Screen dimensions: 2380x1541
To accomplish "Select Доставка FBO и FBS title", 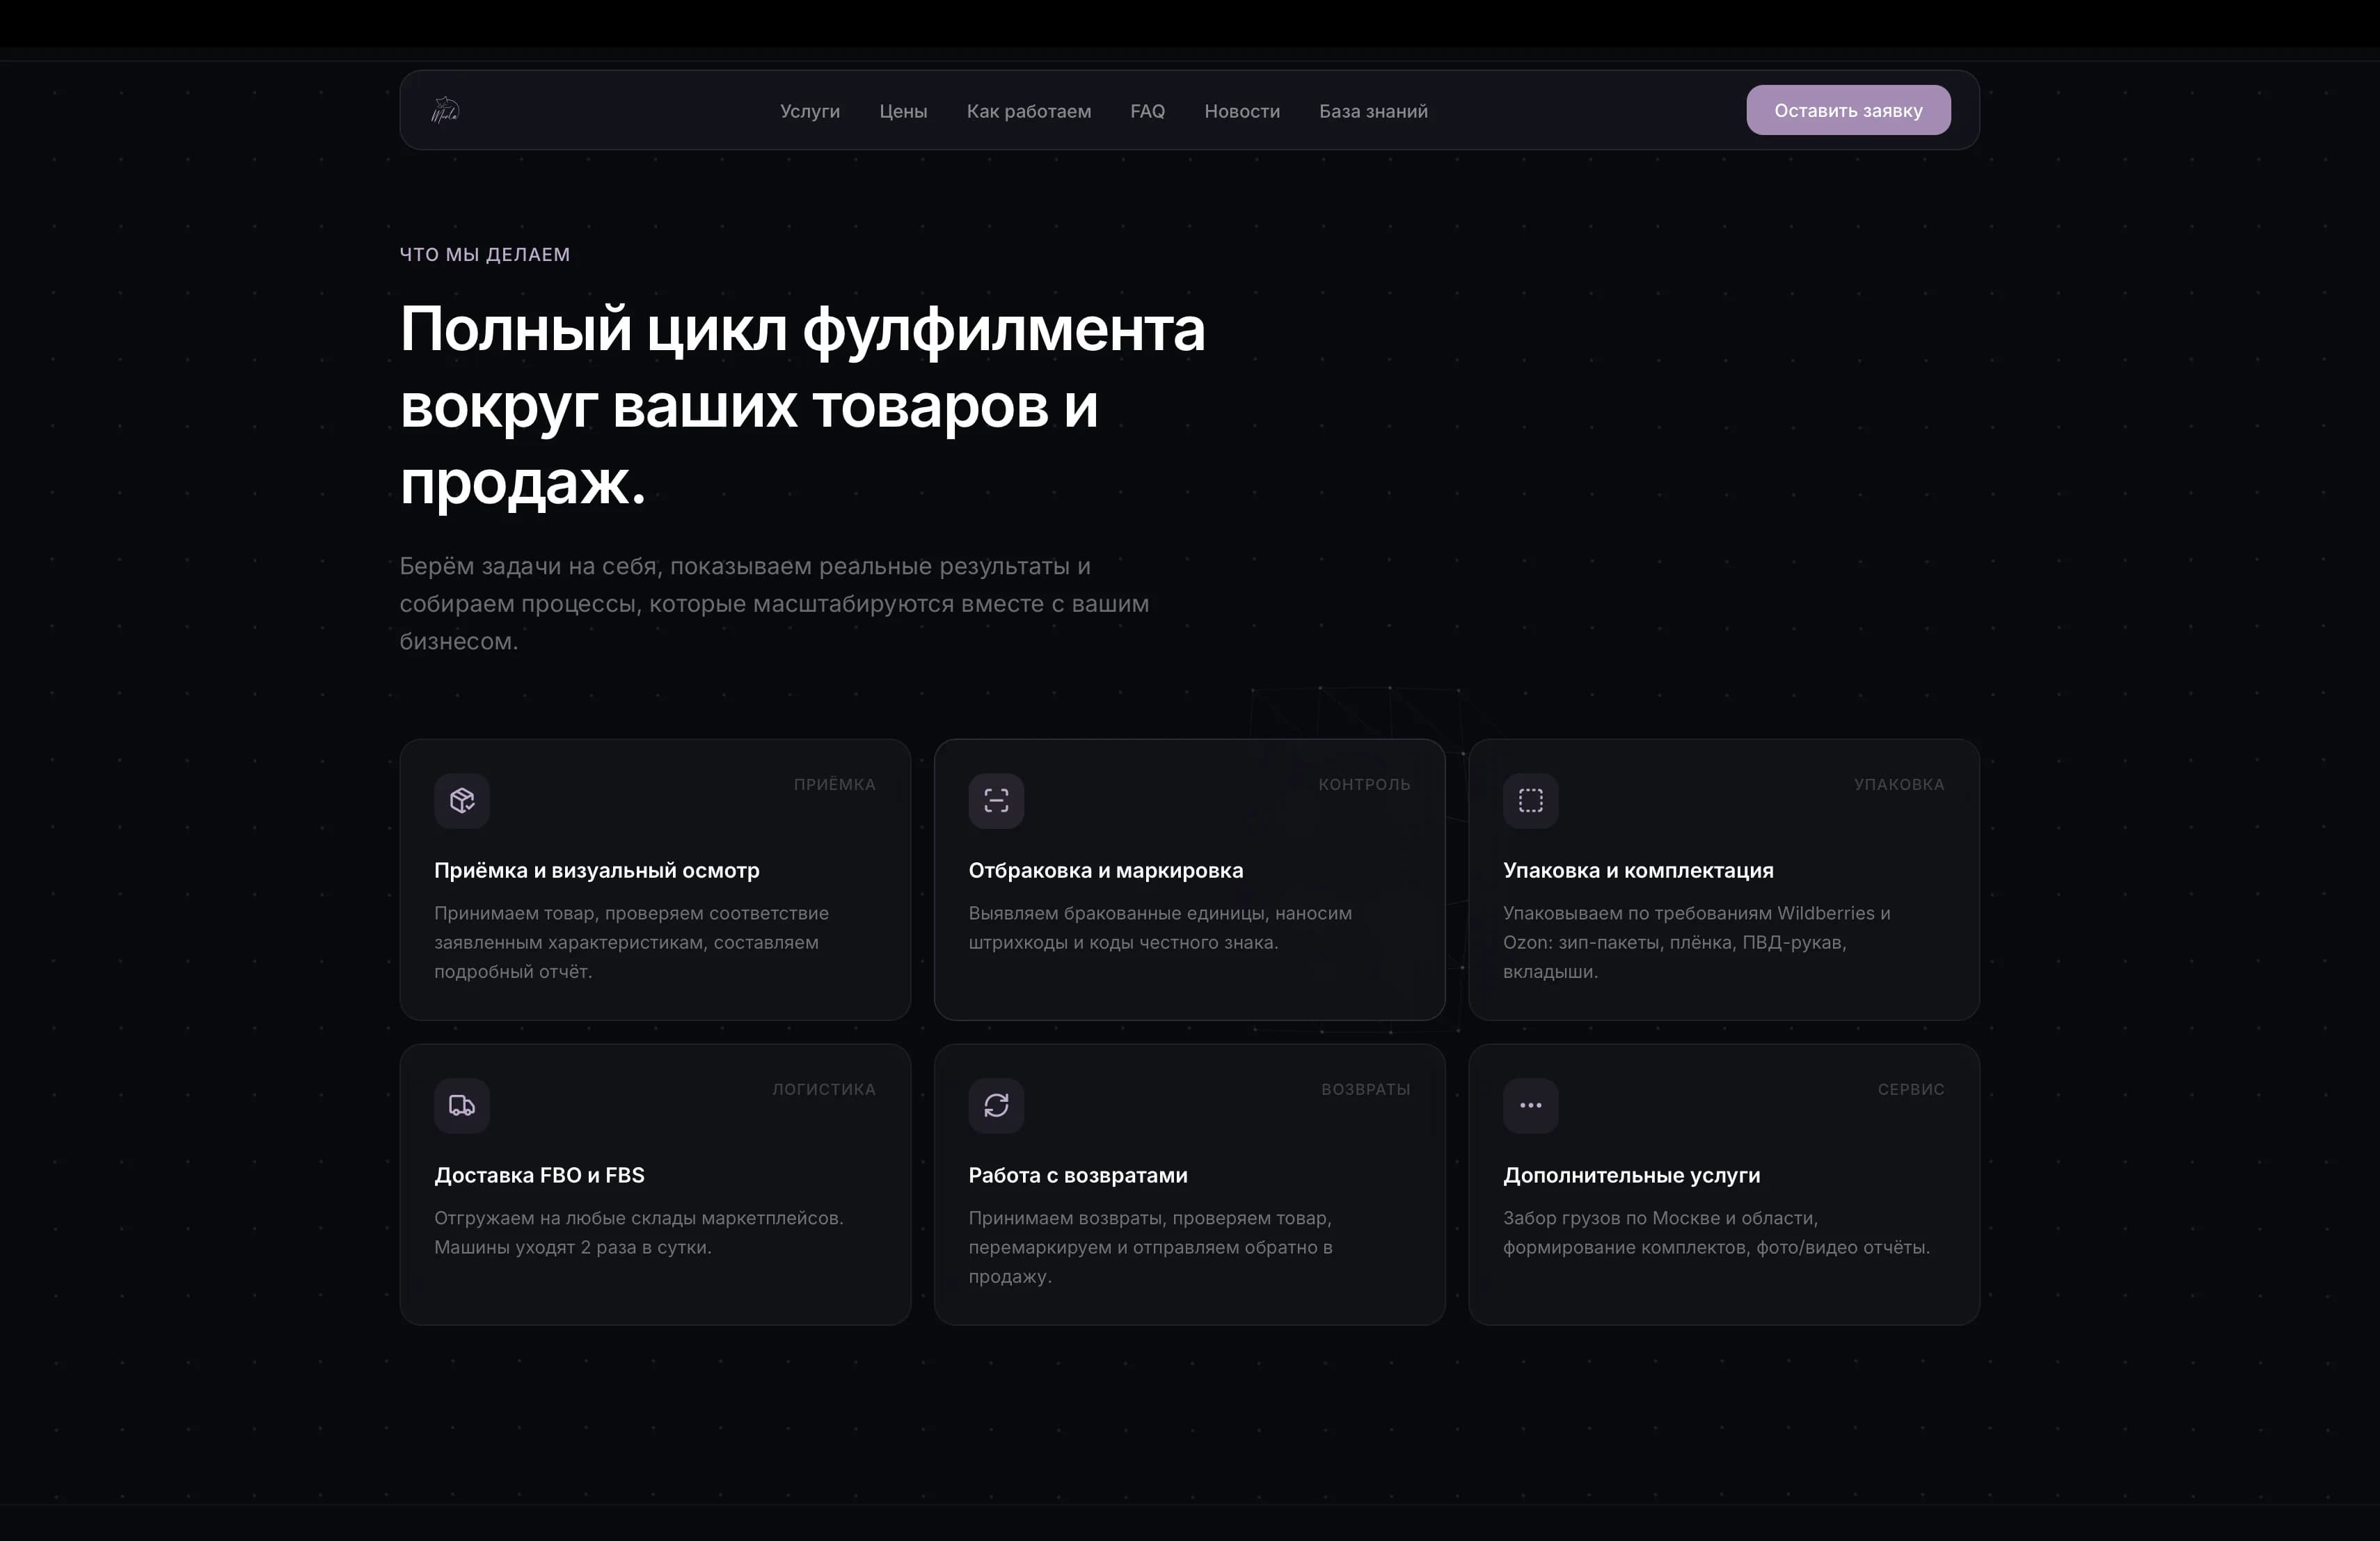I will click(539, 1175).
